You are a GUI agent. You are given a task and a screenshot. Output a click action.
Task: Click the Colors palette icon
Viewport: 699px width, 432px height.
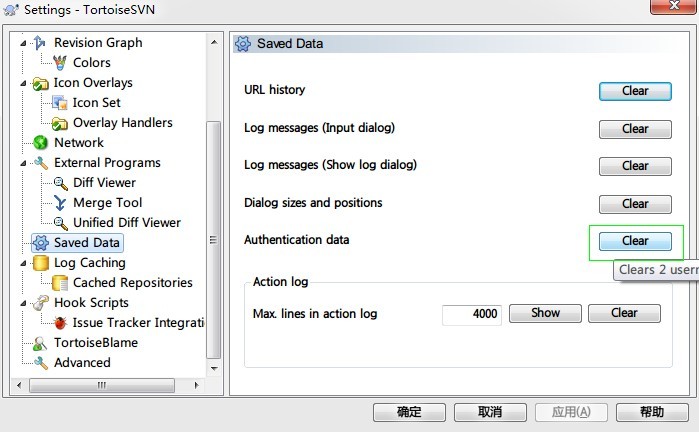[60, 63]
